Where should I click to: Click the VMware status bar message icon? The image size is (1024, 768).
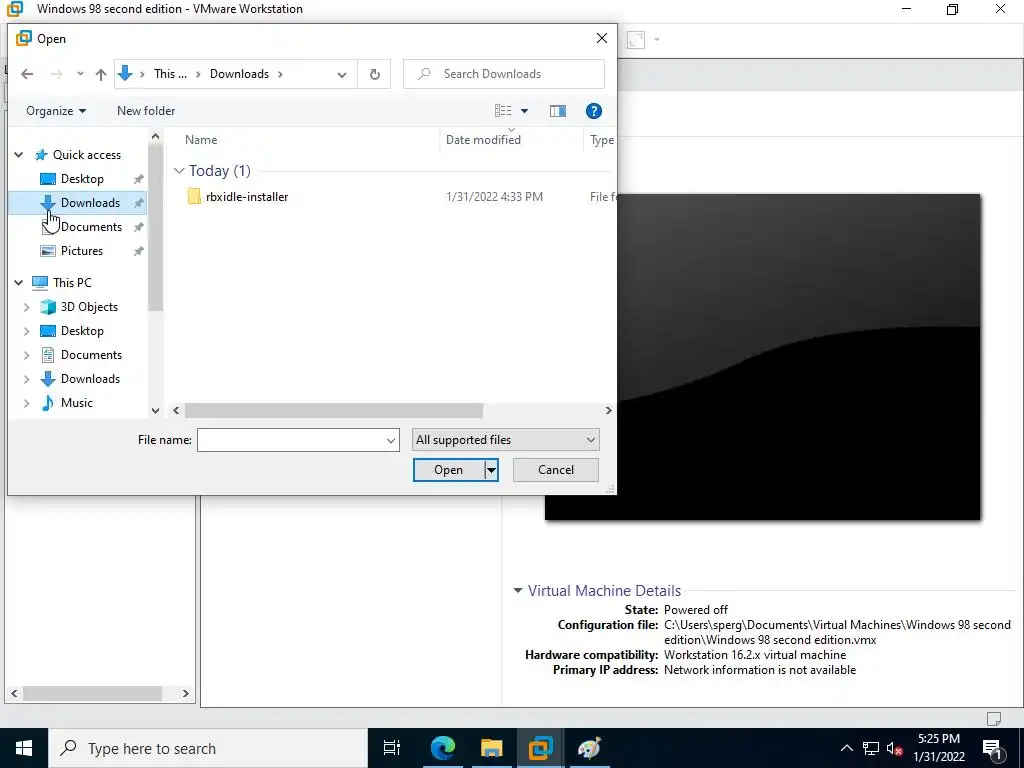click(x=993, y=718)
